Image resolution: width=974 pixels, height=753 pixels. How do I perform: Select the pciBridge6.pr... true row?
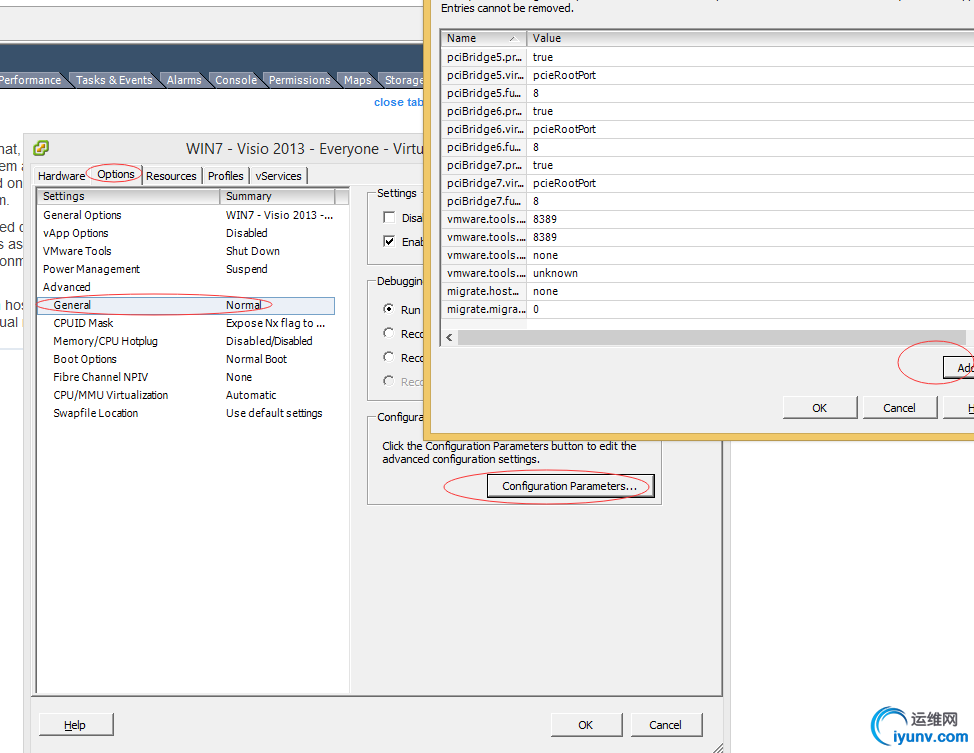tap(708, 111)
